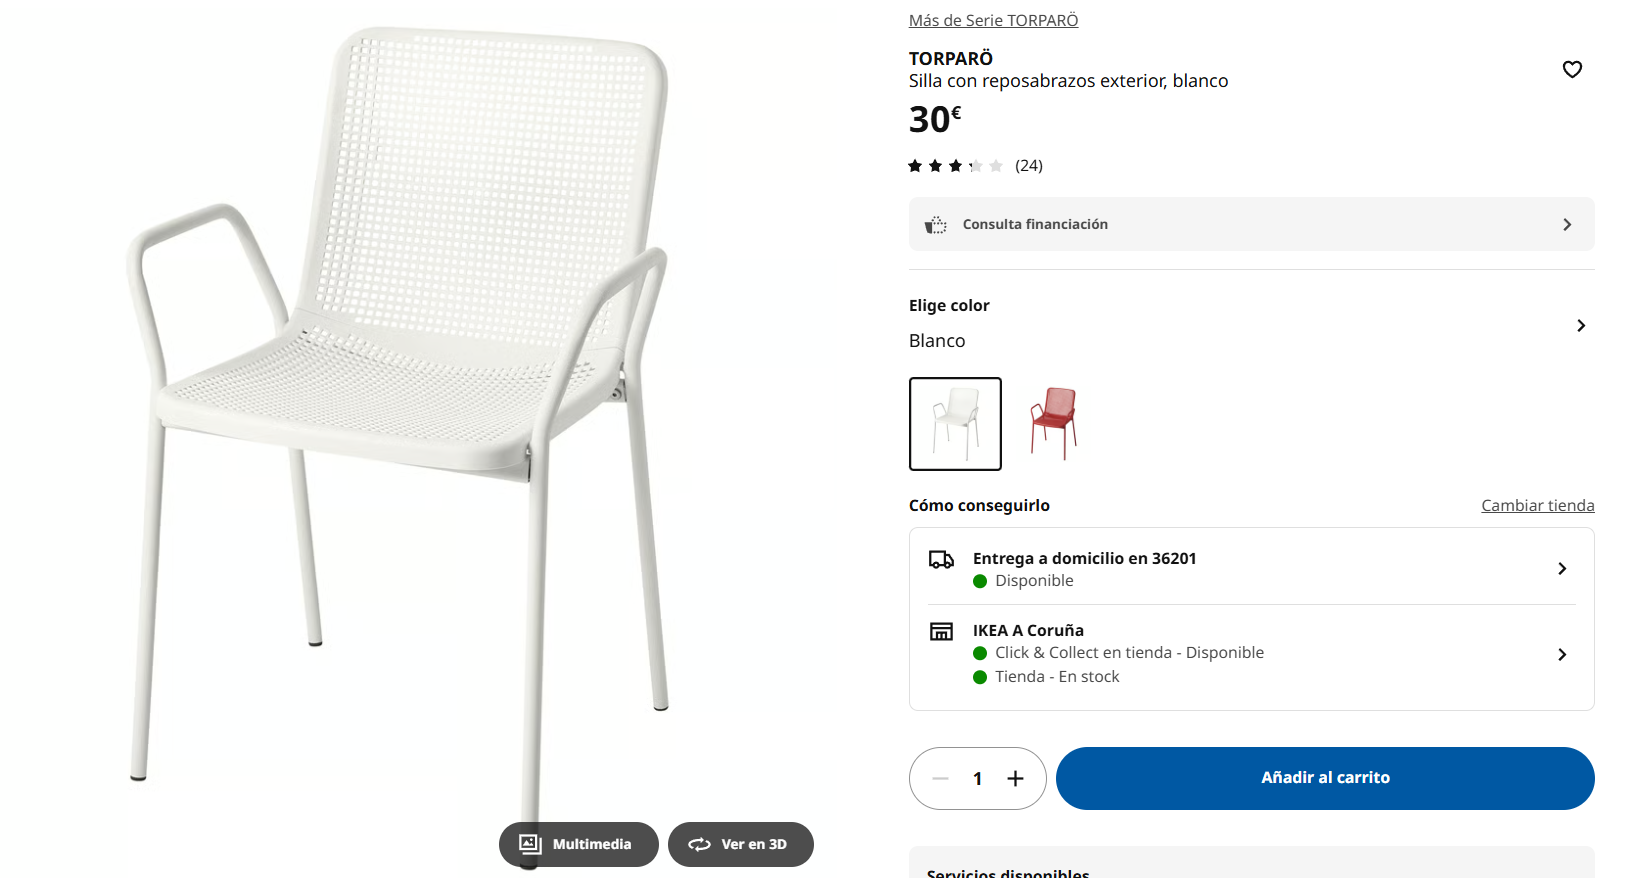The width and height of the screenshot is (1632, 878).
Task: Follow the Más de Serie TORPARÖ link
Action: tap(993, 21)
